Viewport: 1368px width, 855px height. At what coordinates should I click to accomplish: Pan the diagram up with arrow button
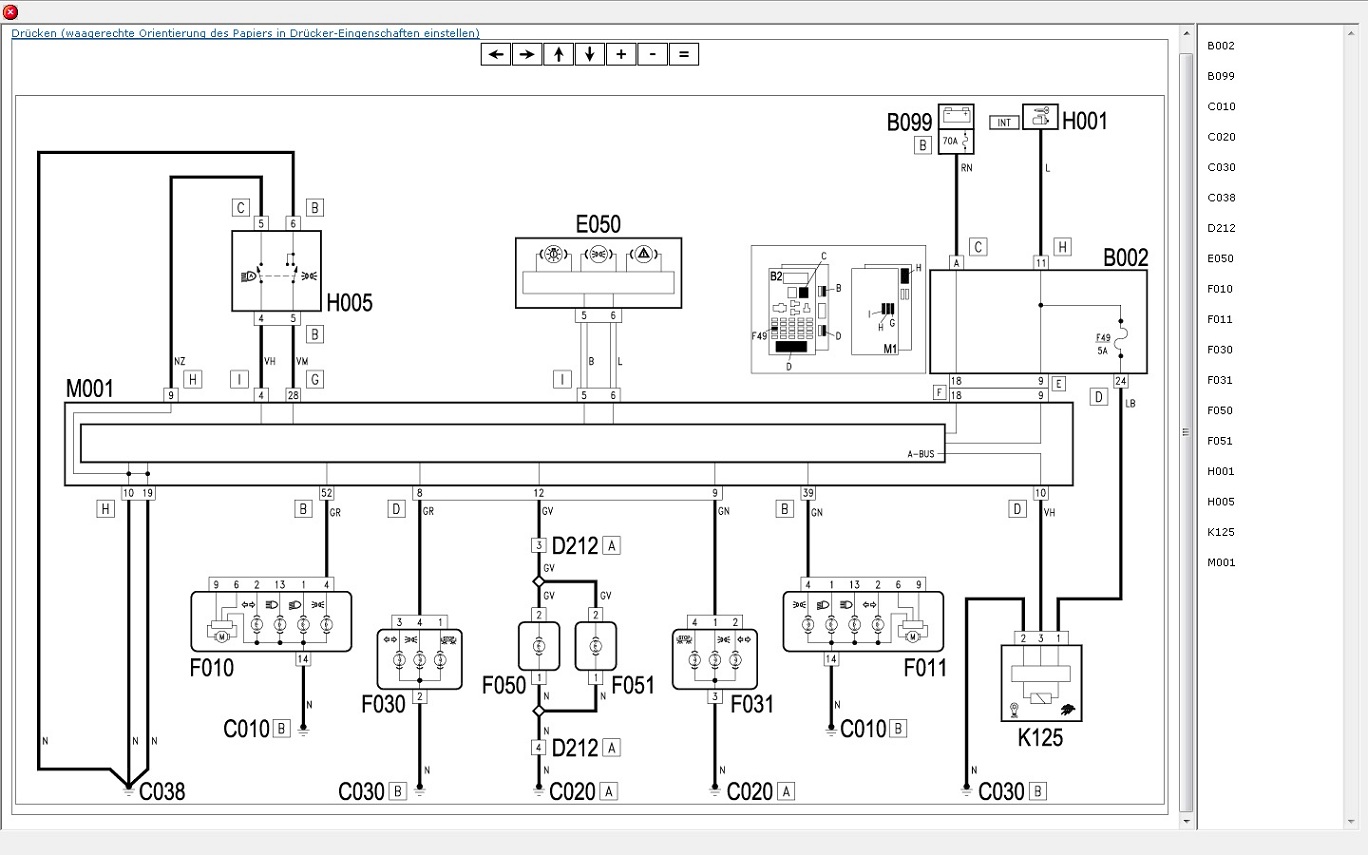tap(558, 54)
